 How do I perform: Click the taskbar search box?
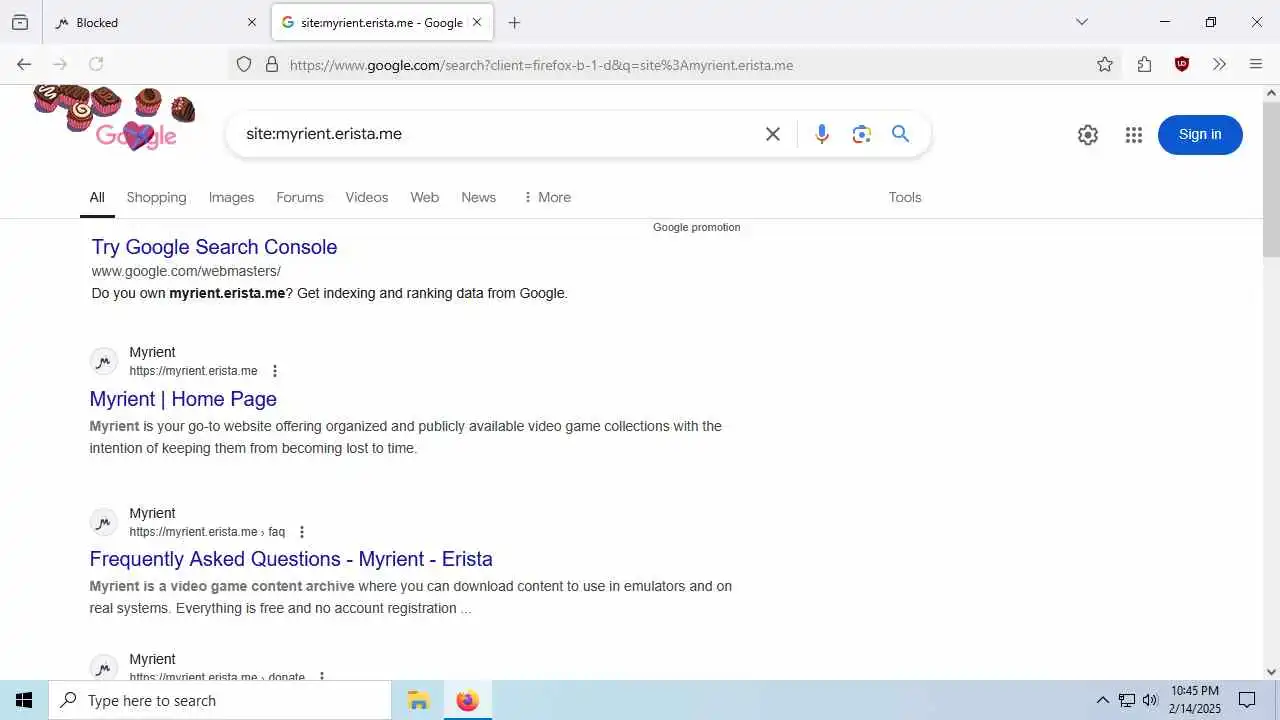(x=220, y=700)
